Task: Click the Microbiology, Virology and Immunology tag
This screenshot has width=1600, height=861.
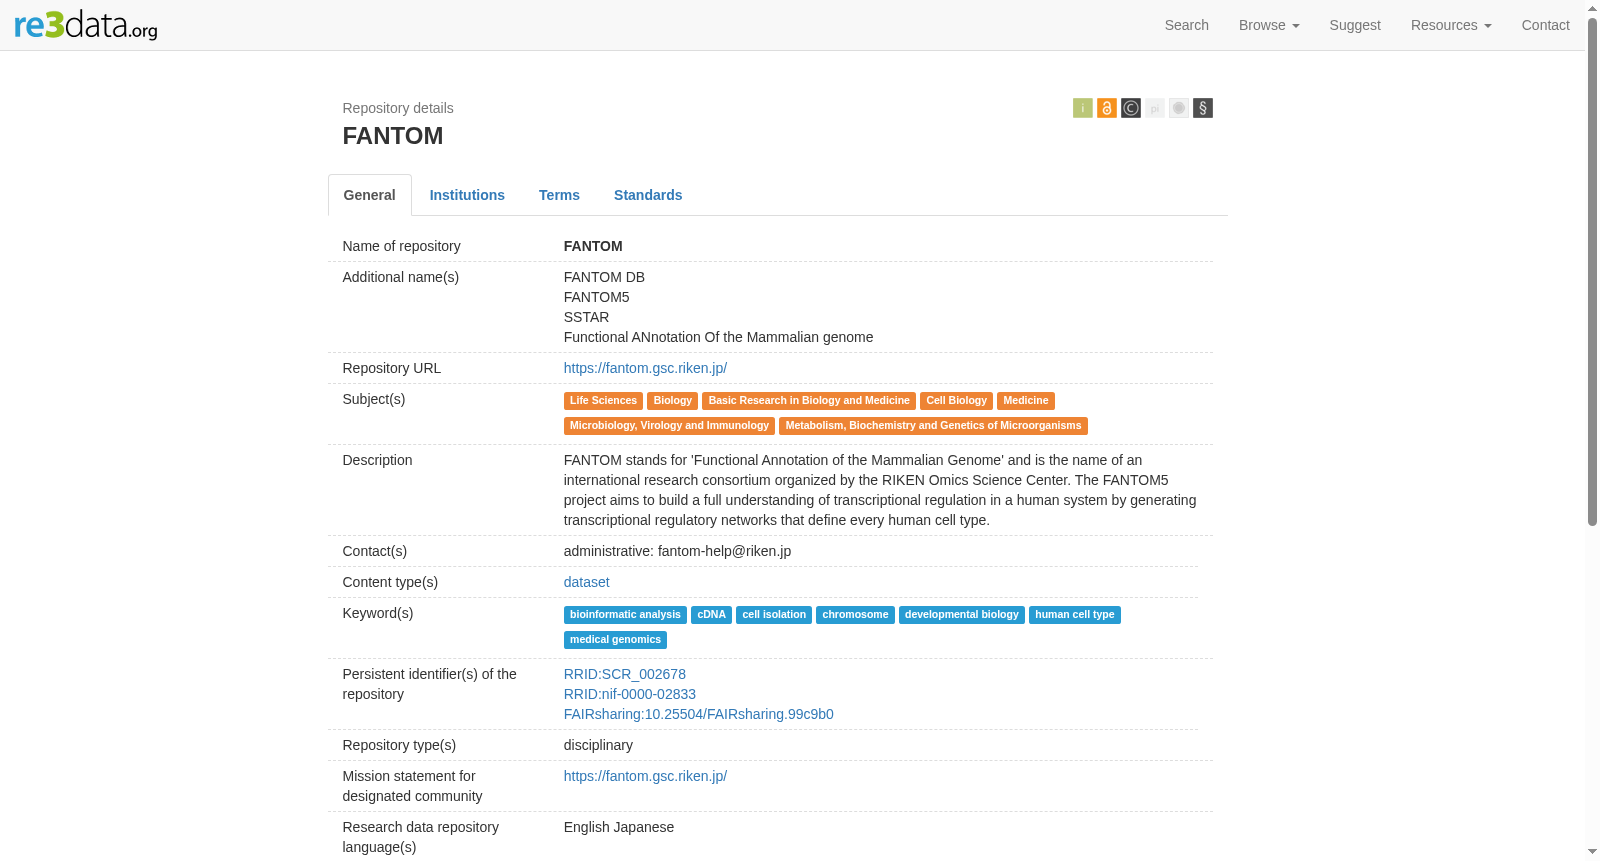Action: pos(670,426)
